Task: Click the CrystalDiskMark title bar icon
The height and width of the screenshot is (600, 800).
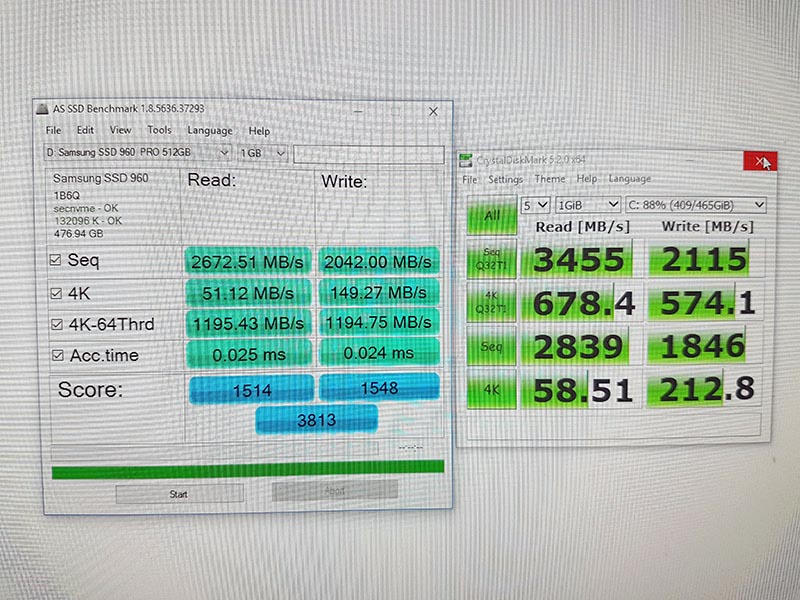Action: point(465,160)
